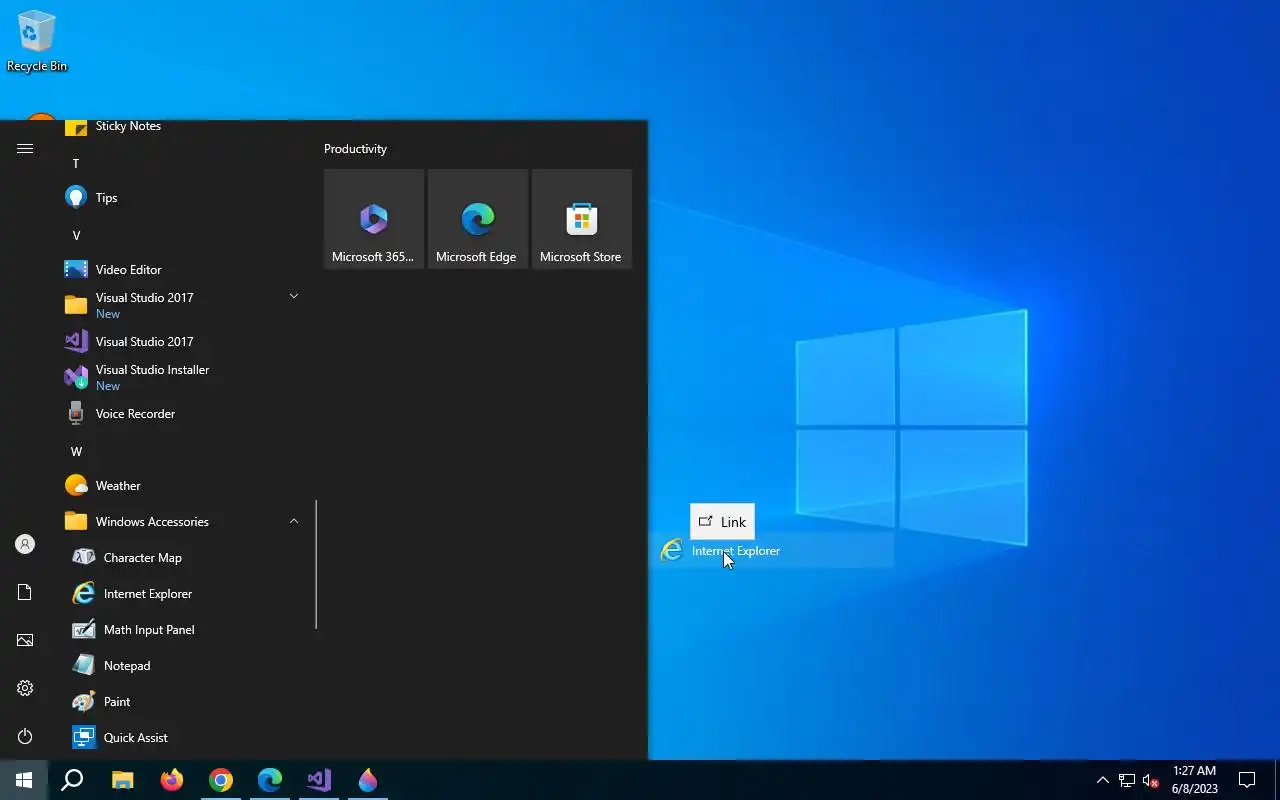Jump to letter W in app list

click(x=76, y=452)
